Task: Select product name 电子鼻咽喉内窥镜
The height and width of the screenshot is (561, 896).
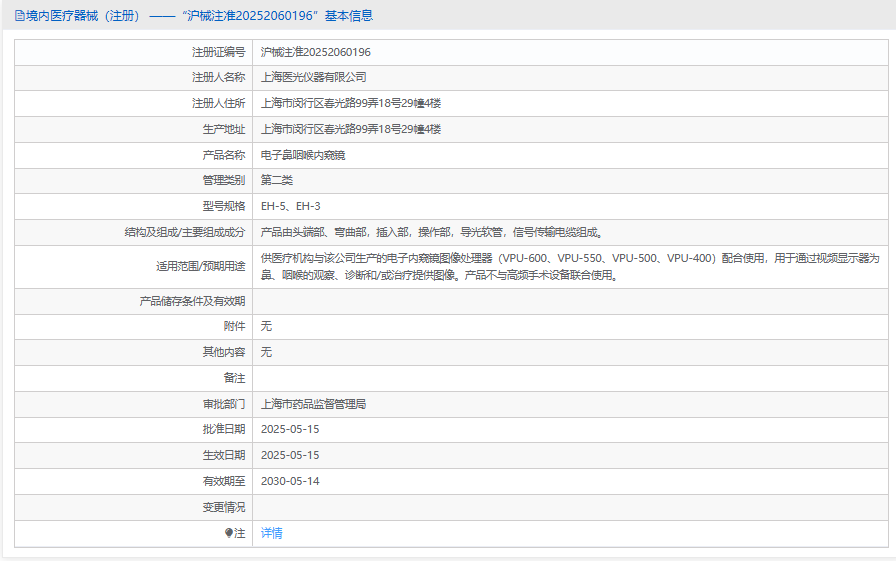Action: pos(303,155)
